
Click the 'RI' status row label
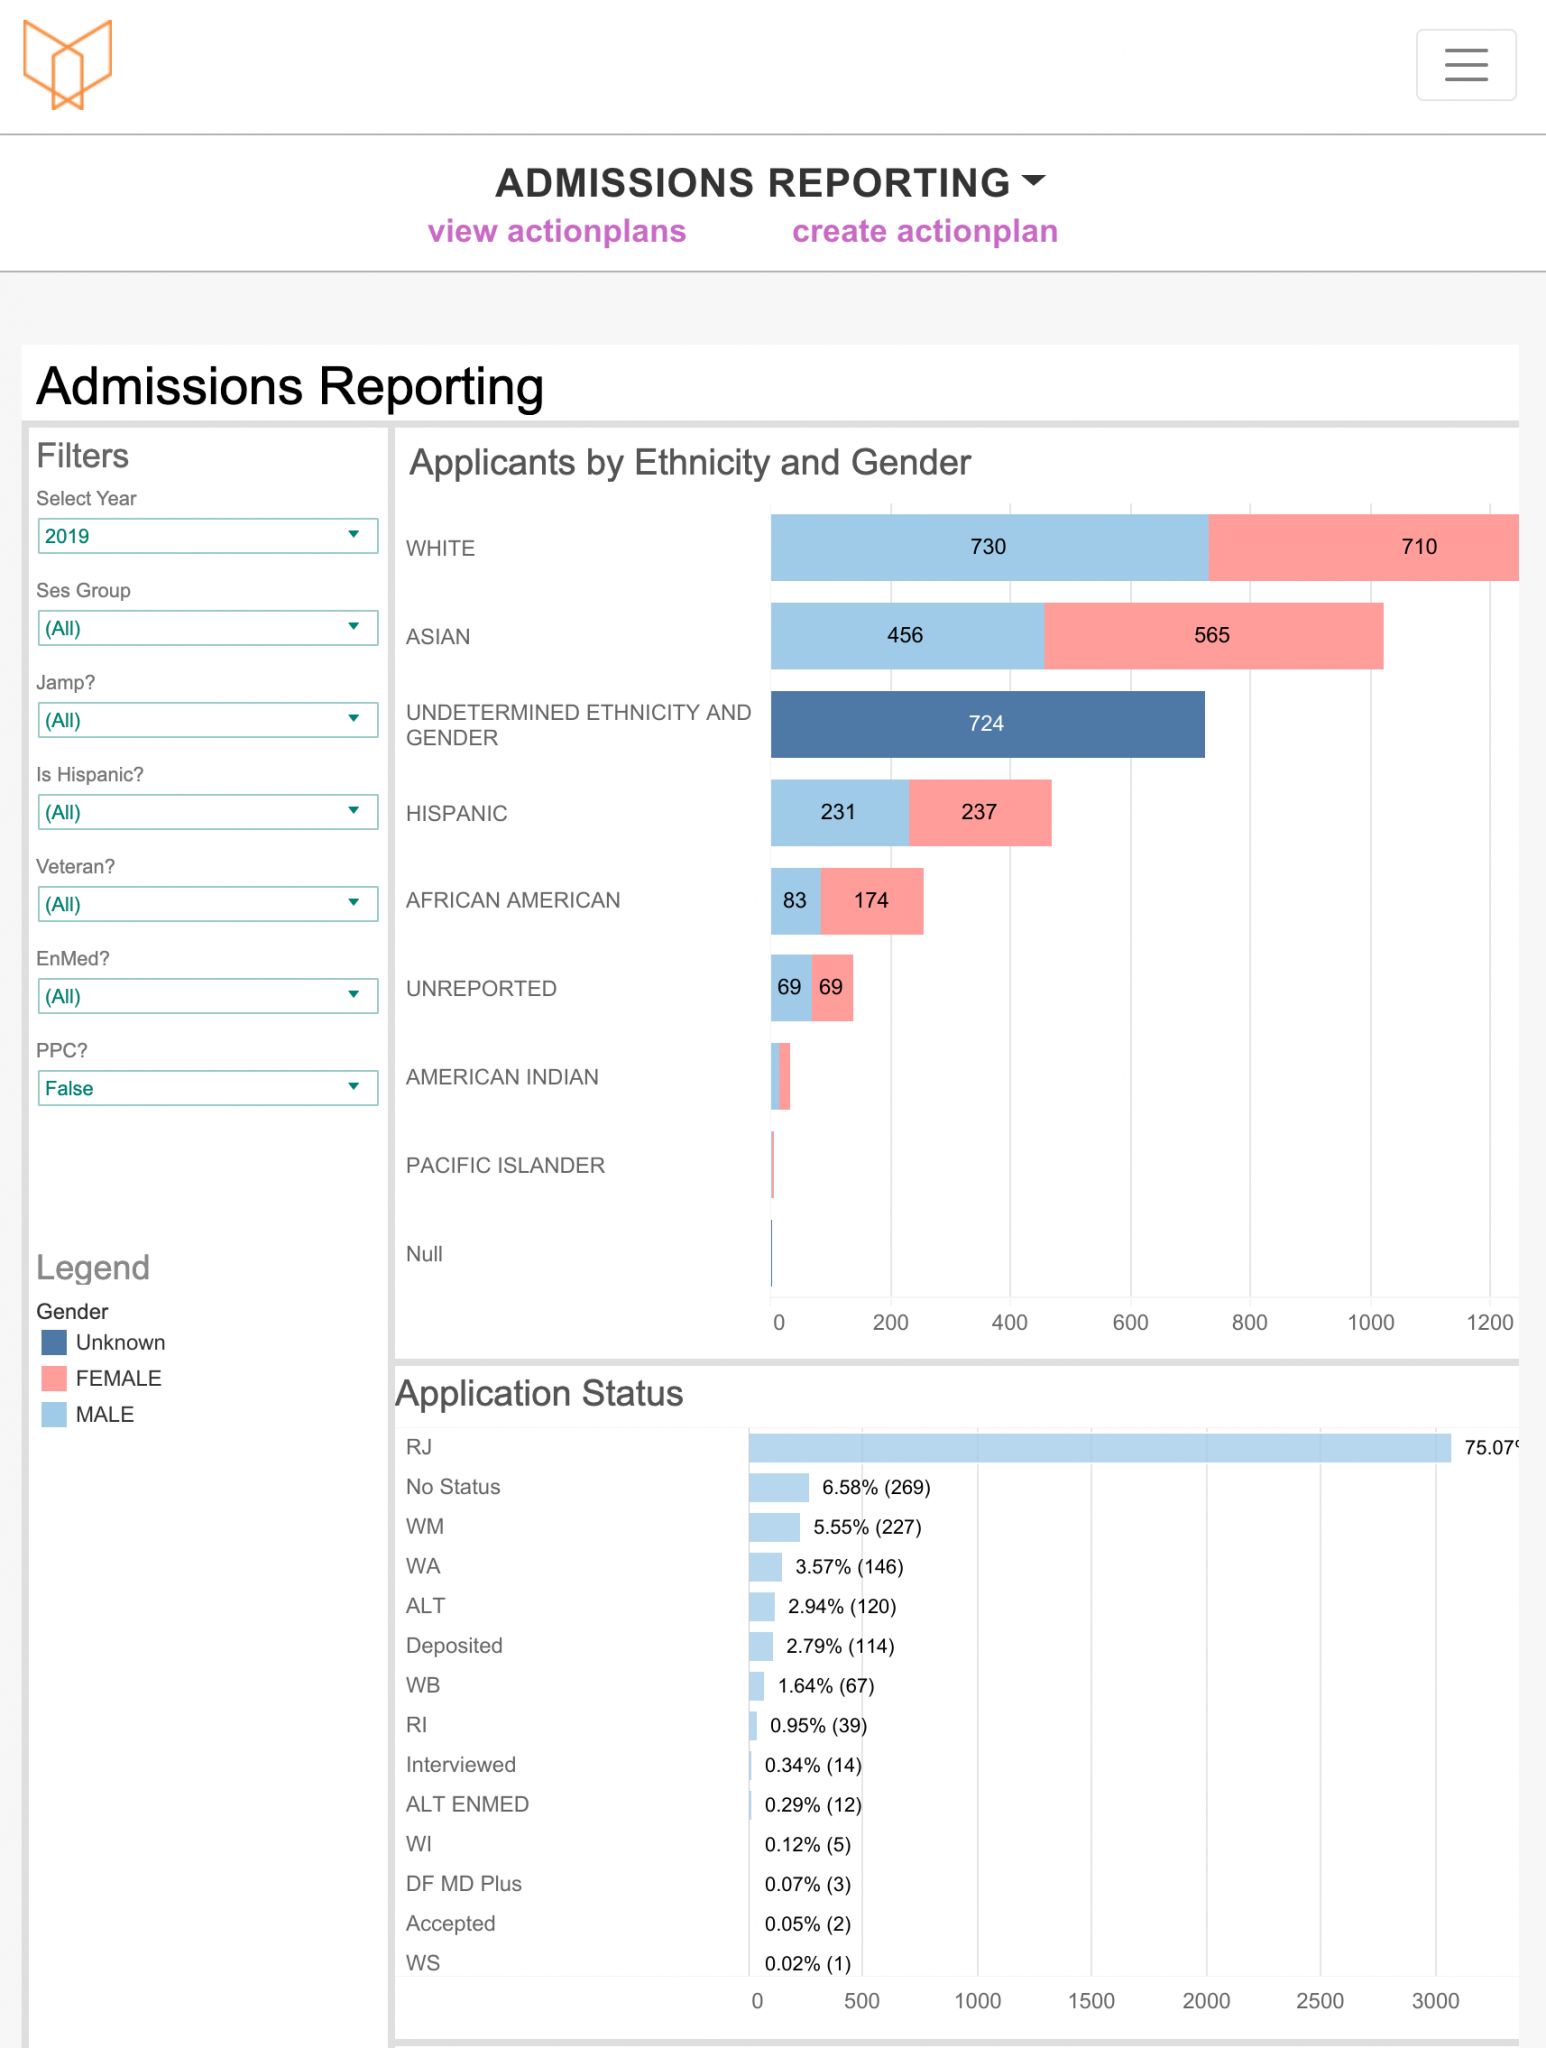(x=416, y=1725)
